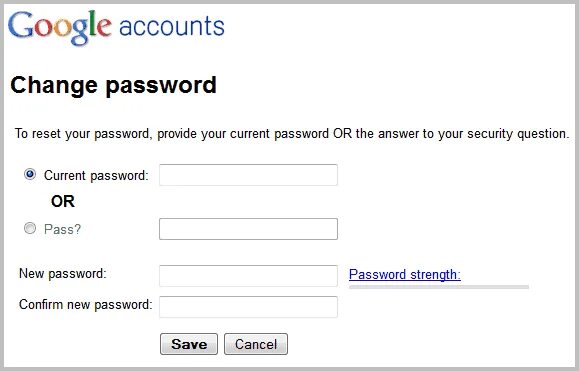
Task: Focus the Current password input field
Action: click(248, 175)
